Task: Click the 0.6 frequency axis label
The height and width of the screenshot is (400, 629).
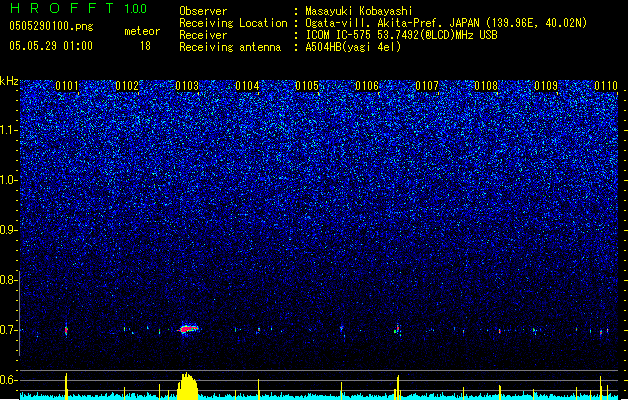Action: pos(9,380)
